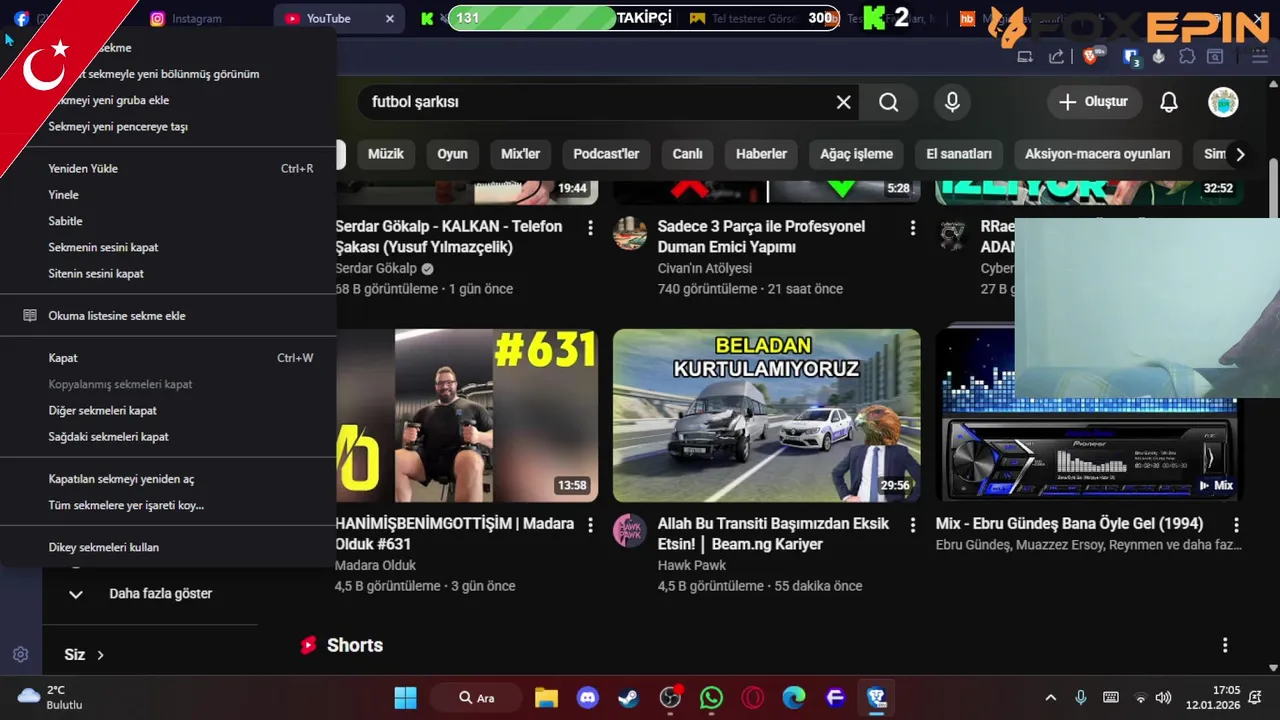This screenshot has height=720, width=1280.
Task: Click the browser settings gear icon
Action: click(x=20, y=655)
